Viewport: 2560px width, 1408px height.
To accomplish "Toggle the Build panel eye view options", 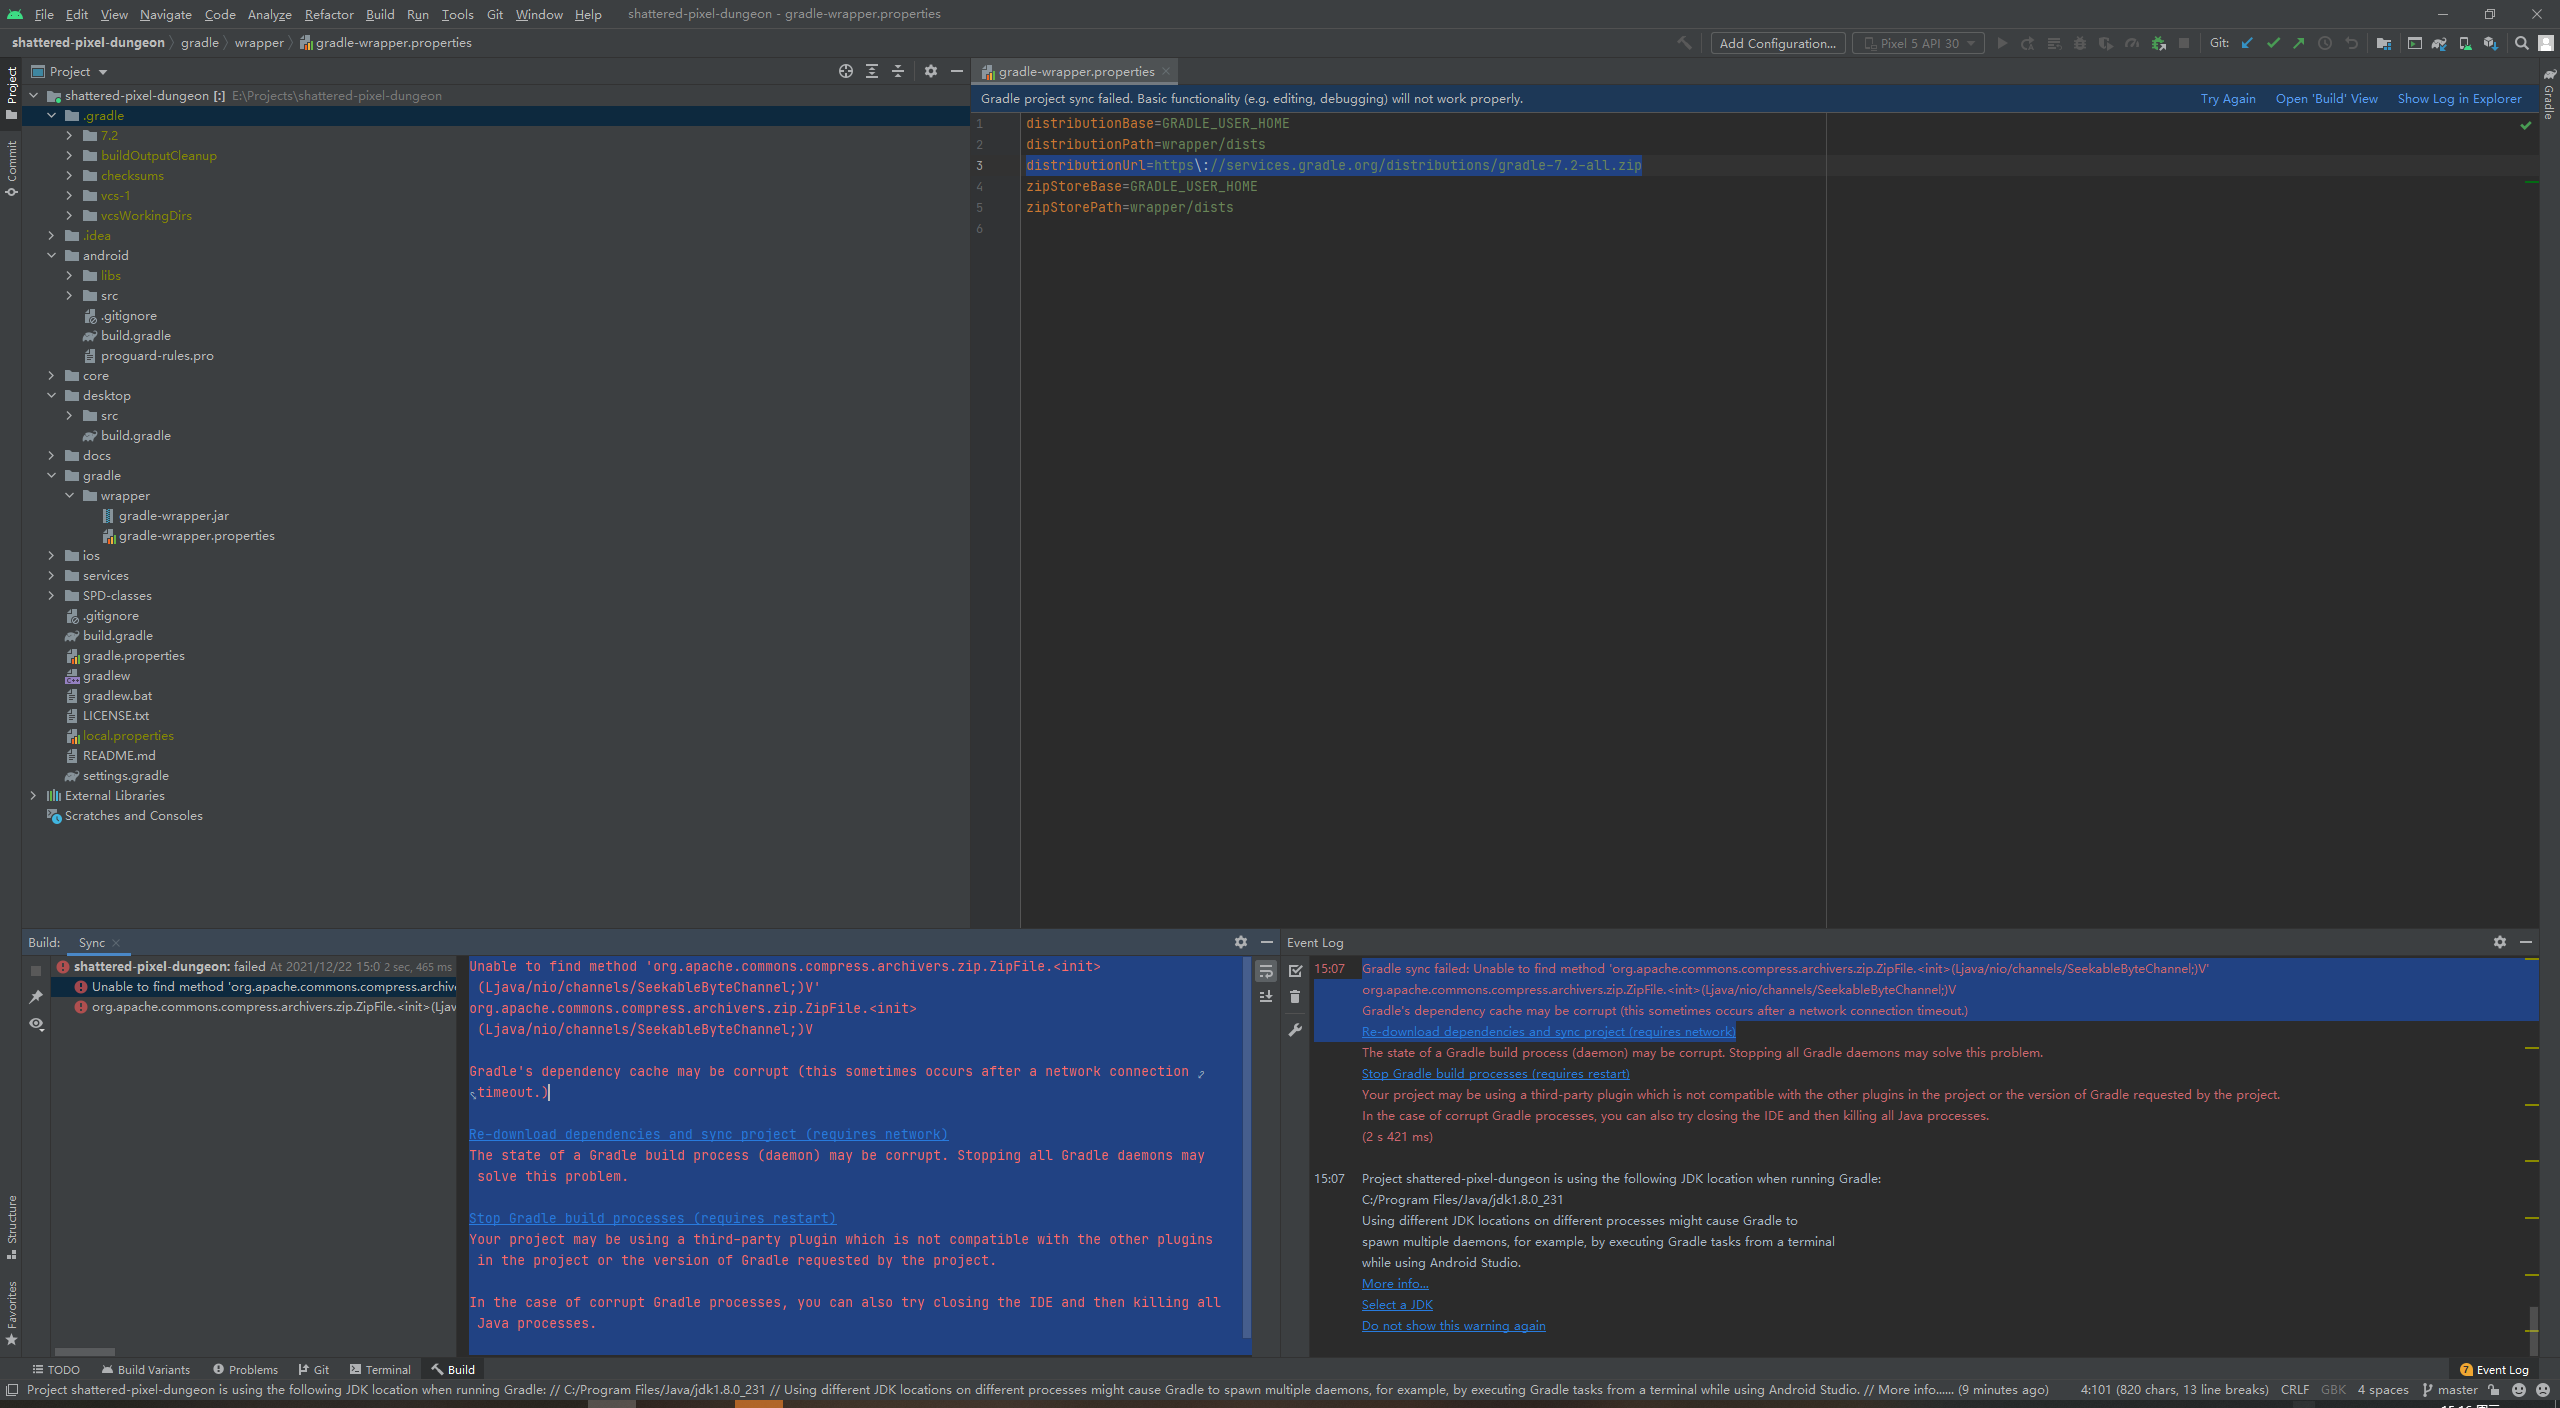I will coord(36,1024).
